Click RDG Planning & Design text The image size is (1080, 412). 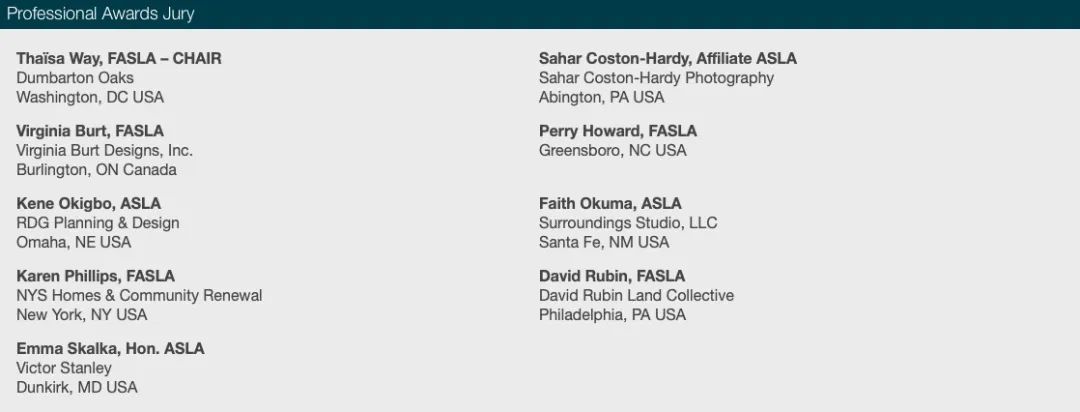(98, 223)
